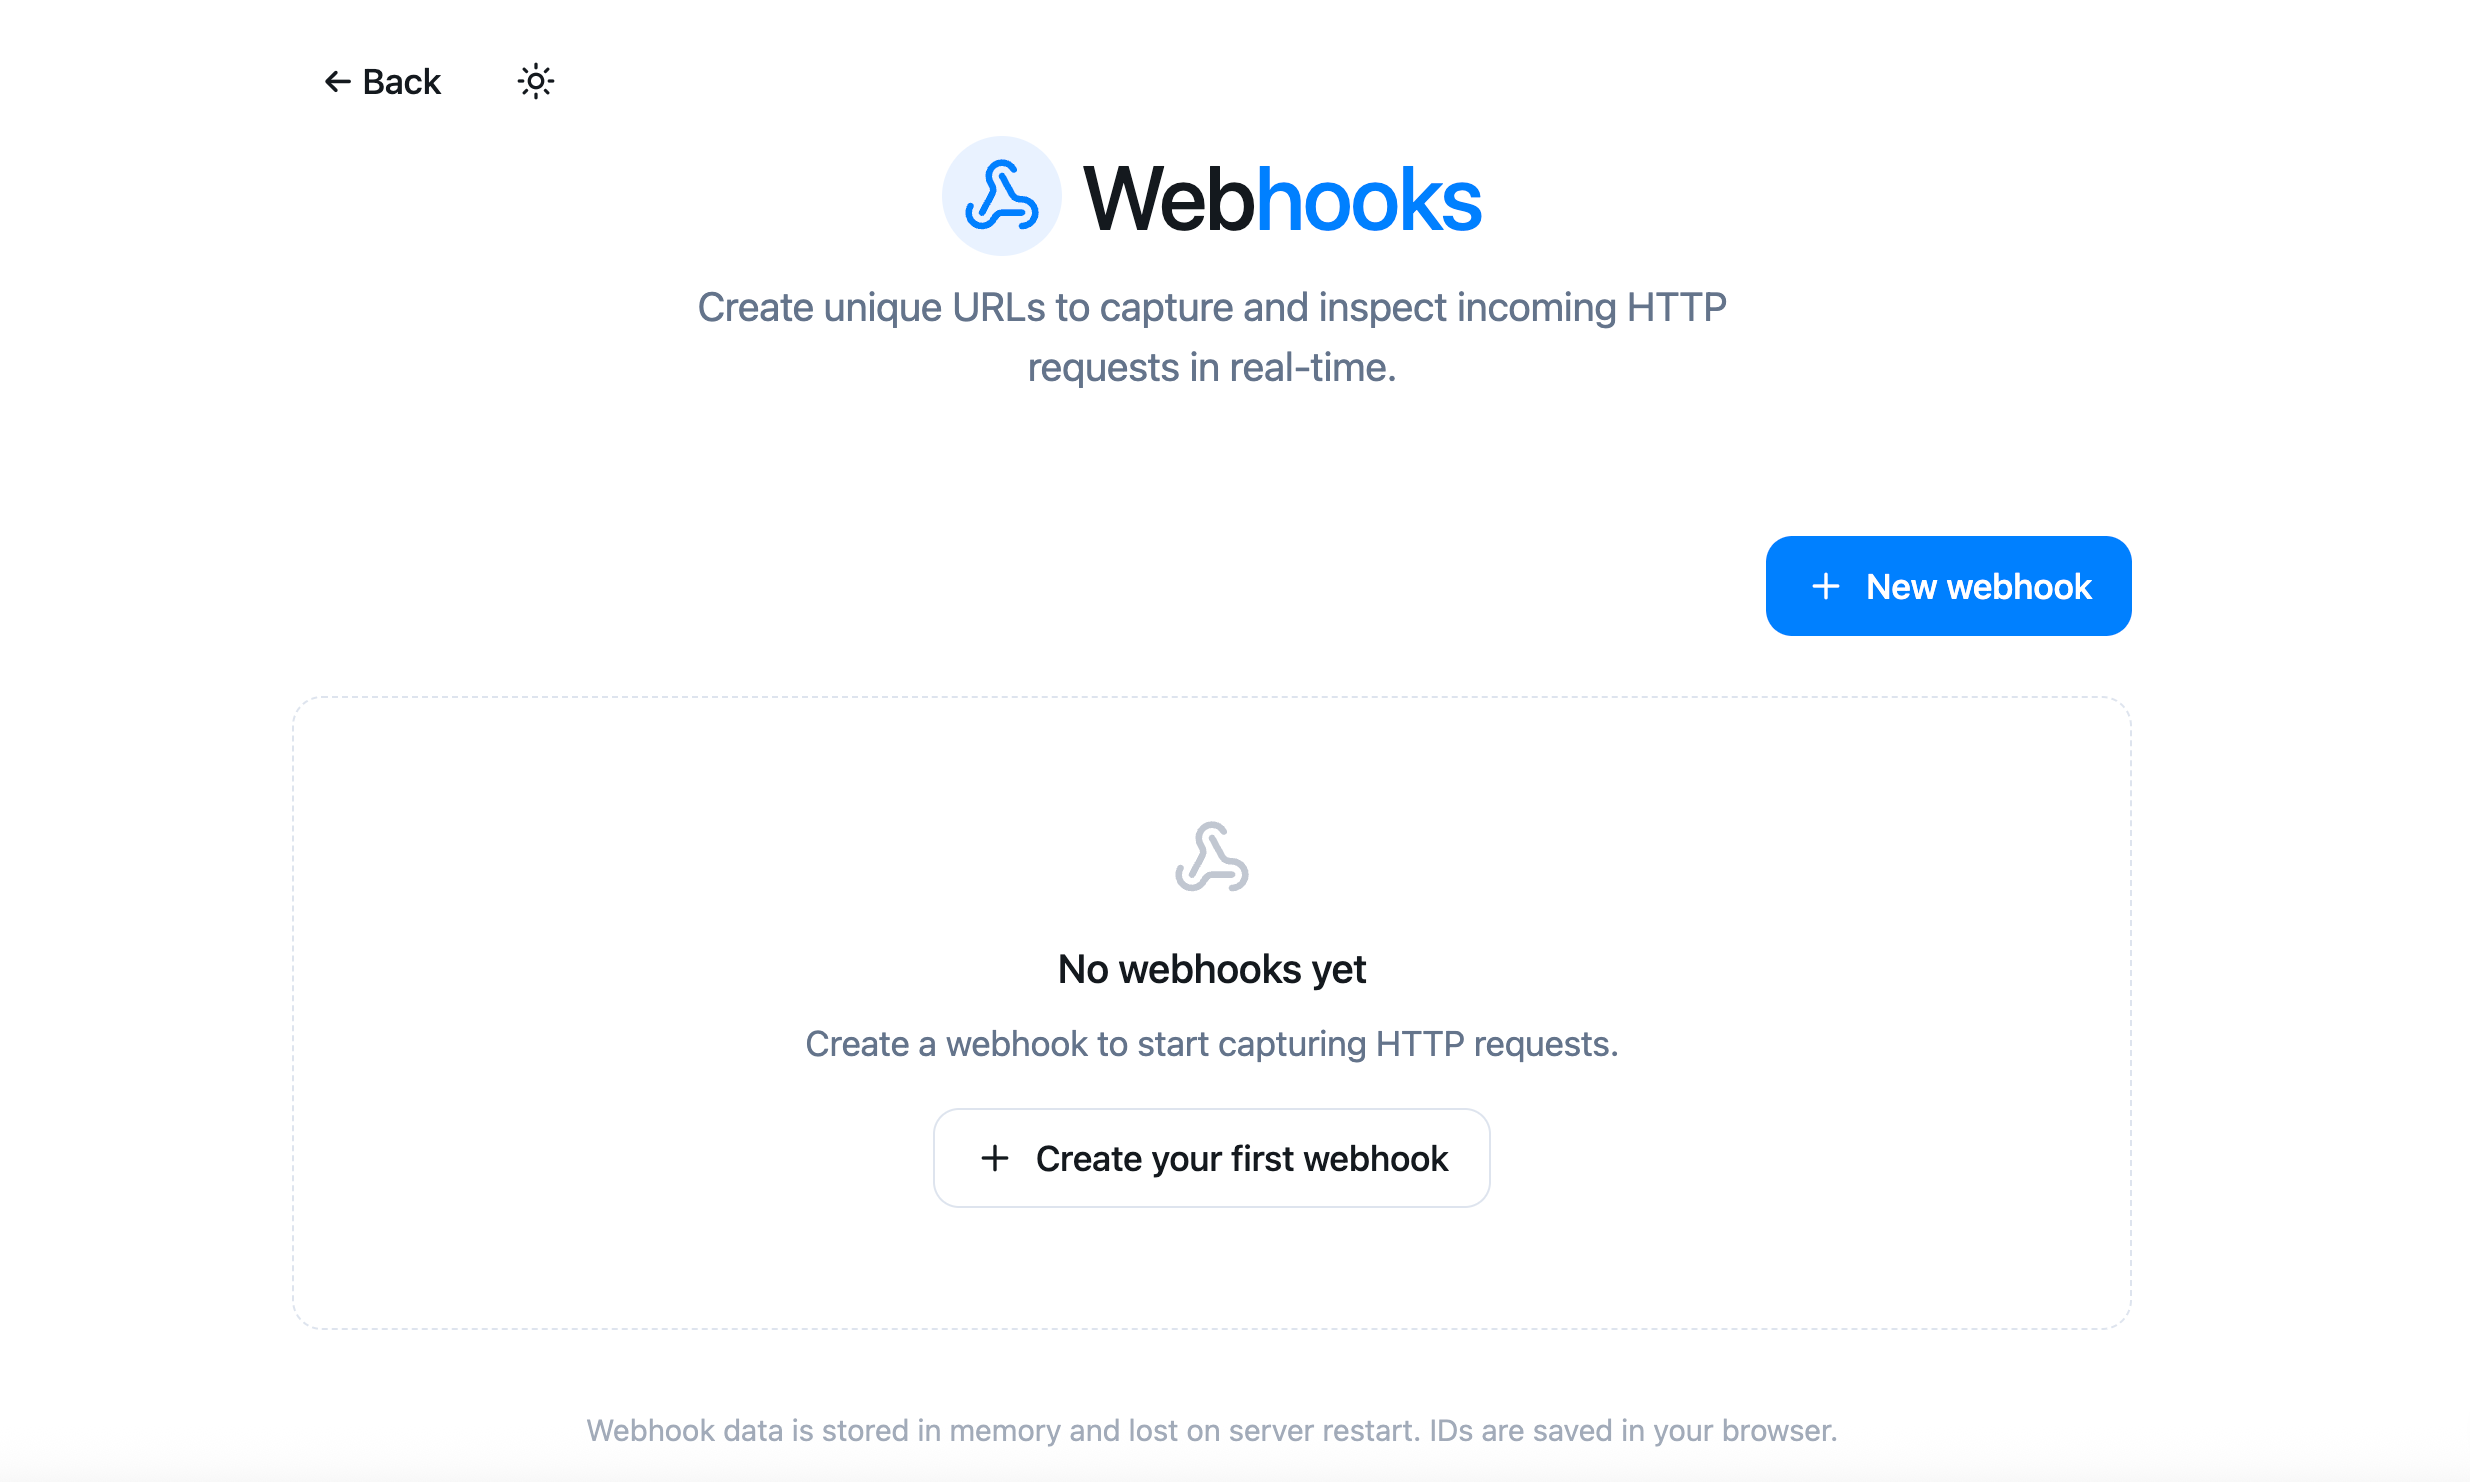
Task: Click the 'New webhook' label text
Action: click(x=1978, y=586)
